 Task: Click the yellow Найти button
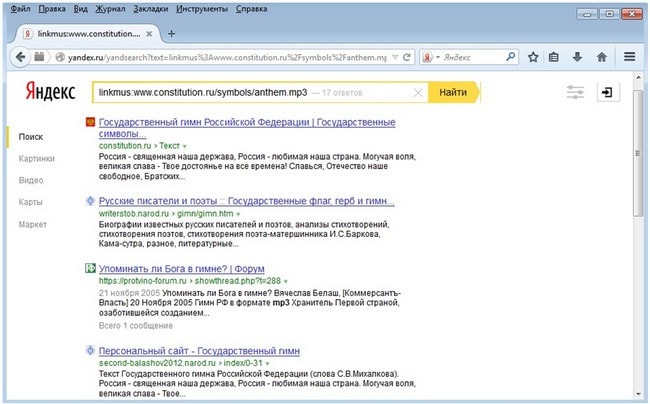pos(454,92)
